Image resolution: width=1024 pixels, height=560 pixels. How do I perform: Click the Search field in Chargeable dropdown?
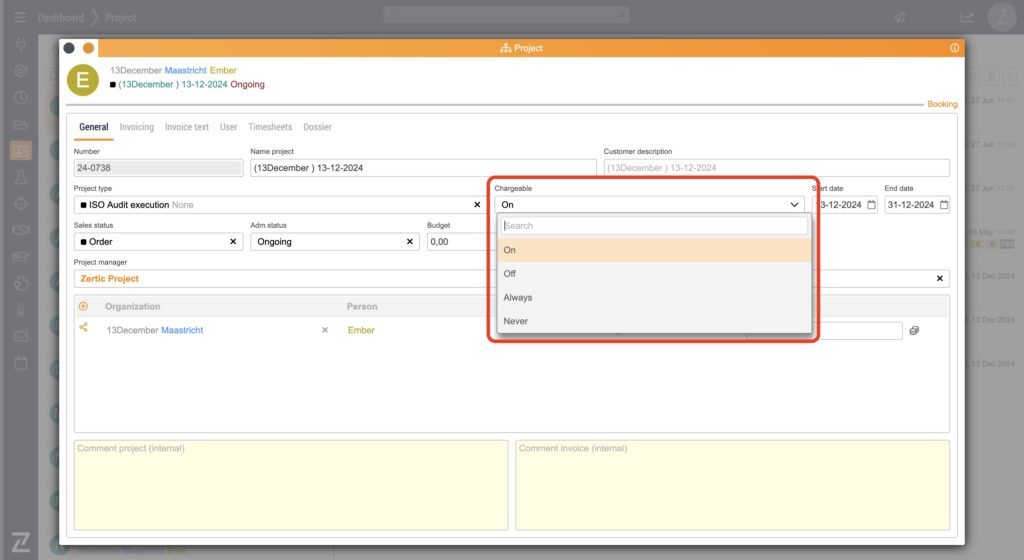coord(654,226)
